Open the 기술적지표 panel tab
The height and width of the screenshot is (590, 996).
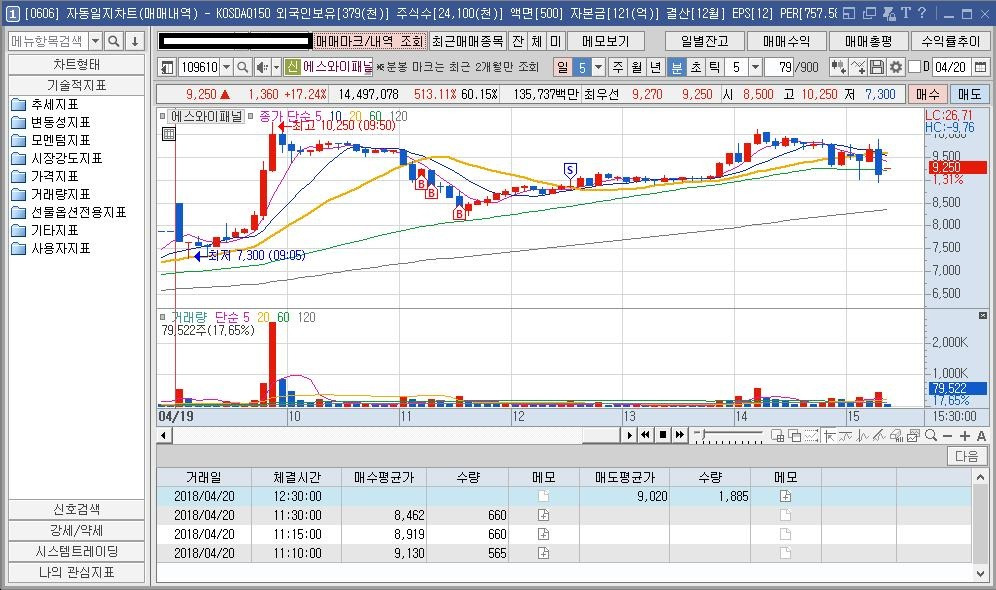pyautogui.click(x=76, y=85)
